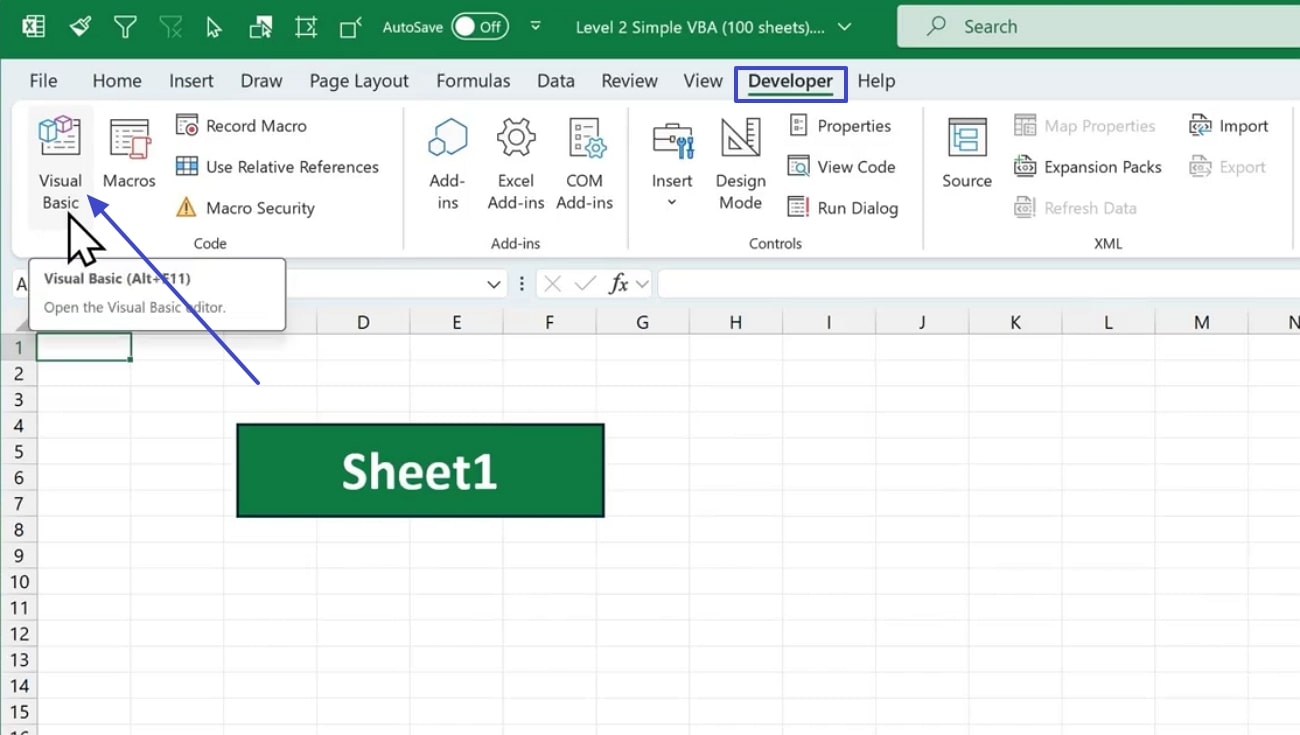Viewport: 1300px width, 735px height.
Task: Switch to the Page Layout tab
Action: coord(359,81)
